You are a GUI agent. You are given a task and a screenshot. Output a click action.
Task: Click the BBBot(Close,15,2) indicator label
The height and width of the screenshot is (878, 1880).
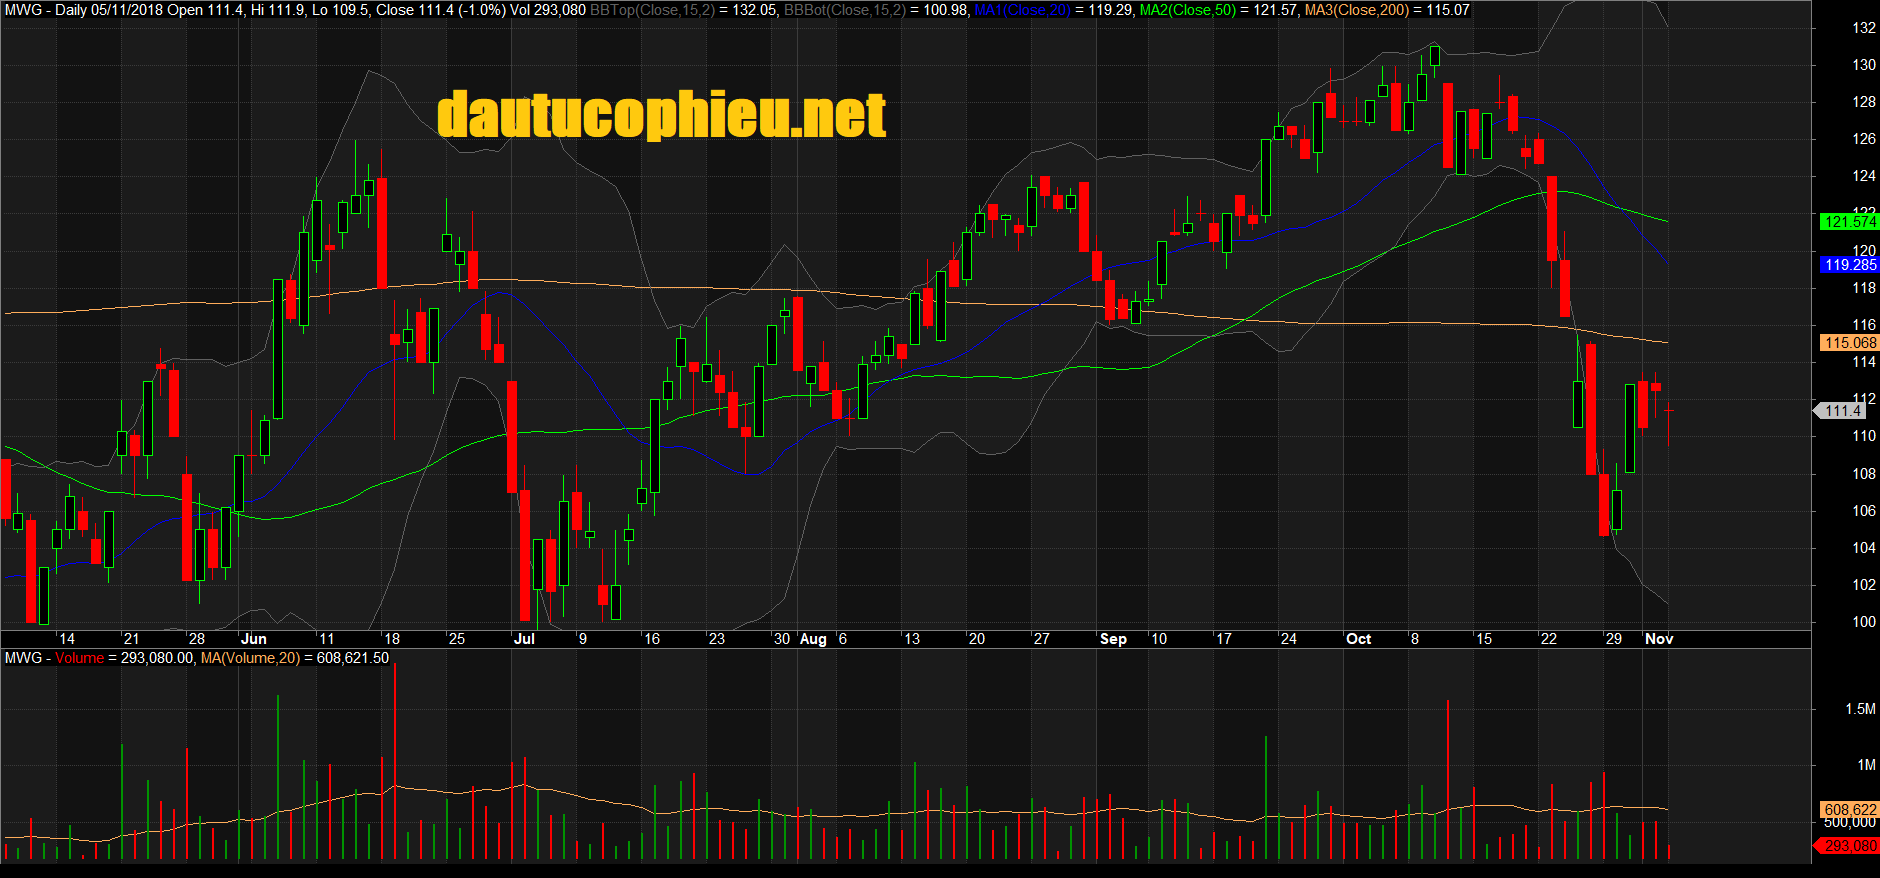point(844,10)
